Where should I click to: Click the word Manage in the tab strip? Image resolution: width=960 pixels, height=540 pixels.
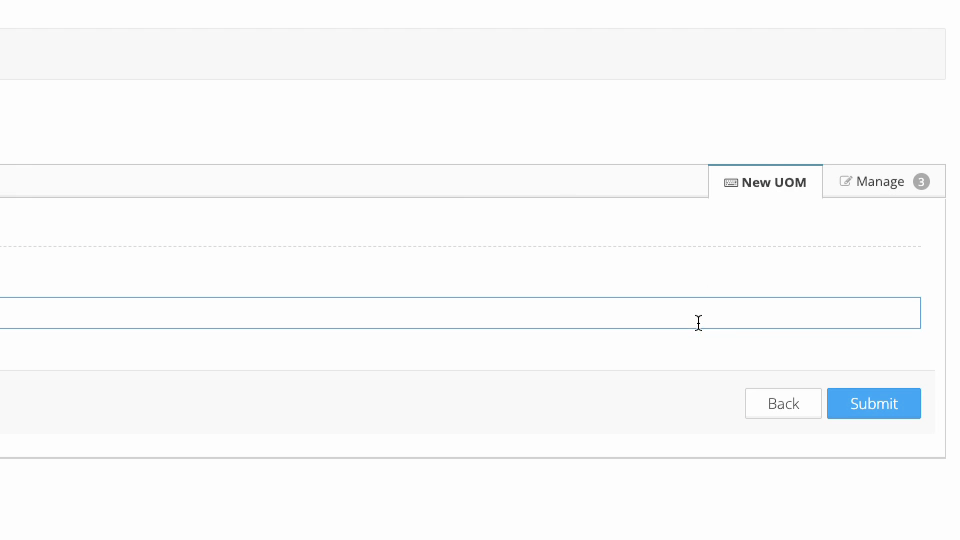click(880, 181)
